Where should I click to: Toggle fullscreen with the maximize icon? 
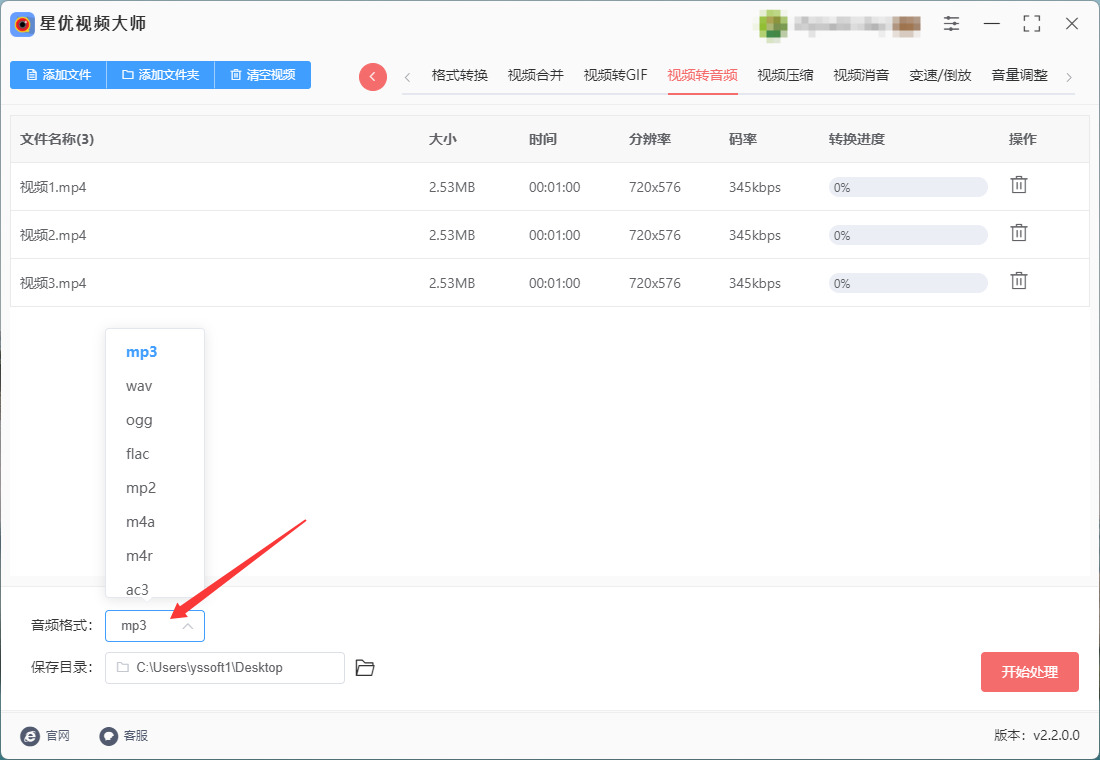[1031, 23]
